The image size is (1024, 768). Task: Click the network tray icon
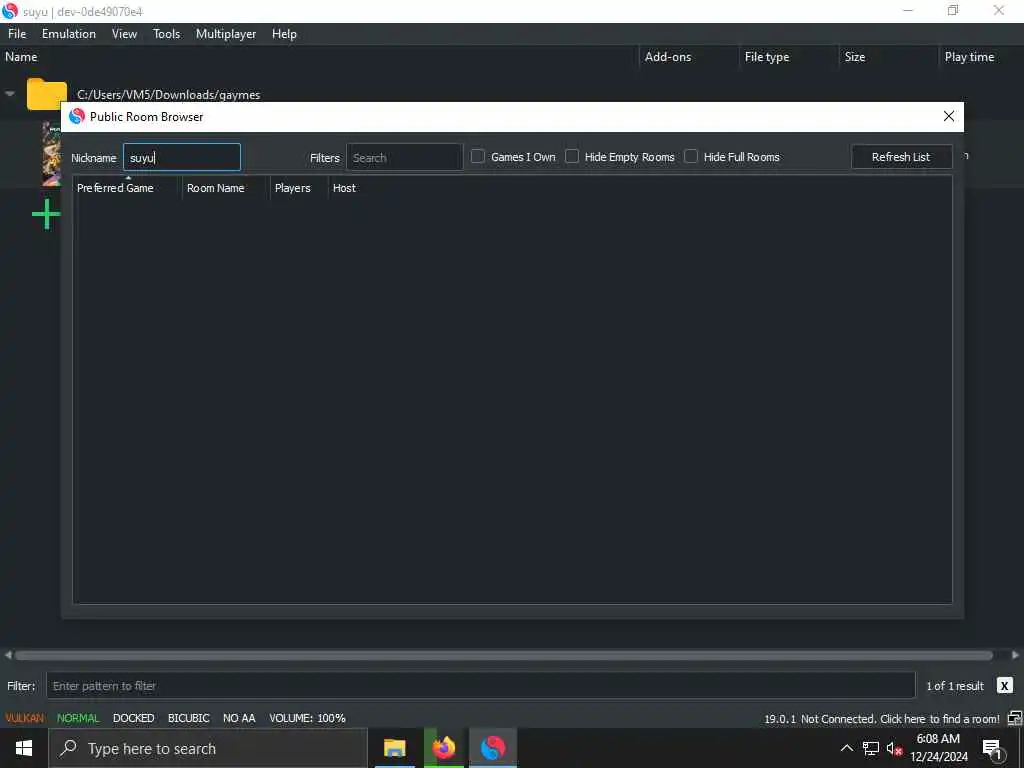tap(871, 748)
